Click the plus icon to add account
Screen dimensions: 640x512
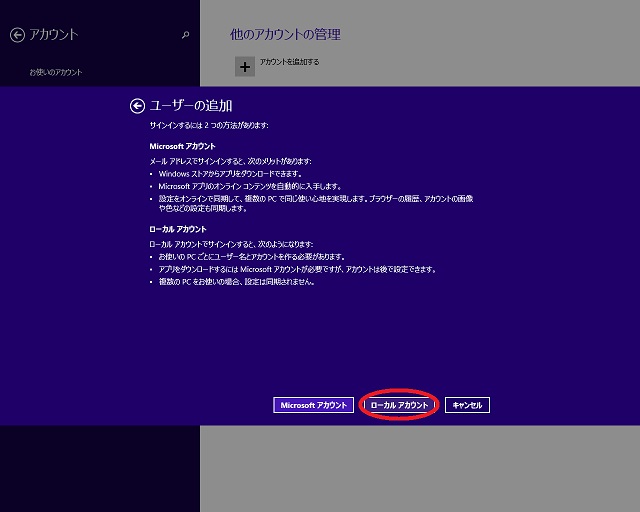point(244,66)
